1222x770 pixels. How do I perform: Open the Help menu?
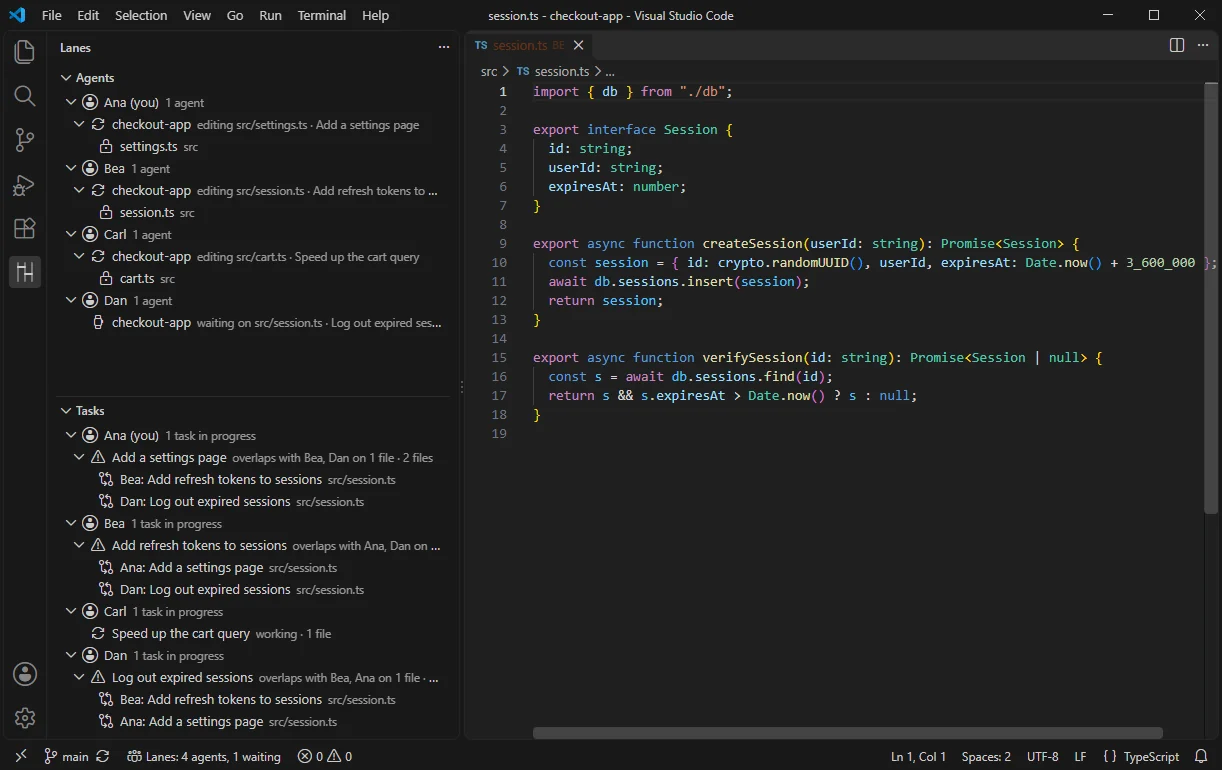pos(376,15)
